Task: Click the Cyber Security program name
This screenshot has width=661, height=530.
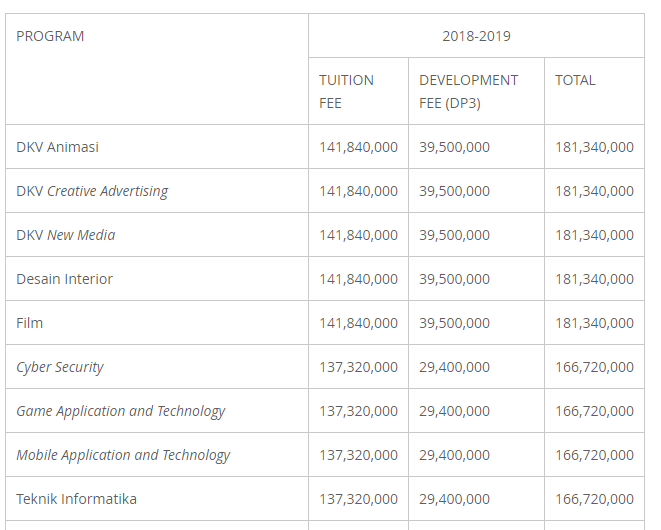Action: pos(60,367)
